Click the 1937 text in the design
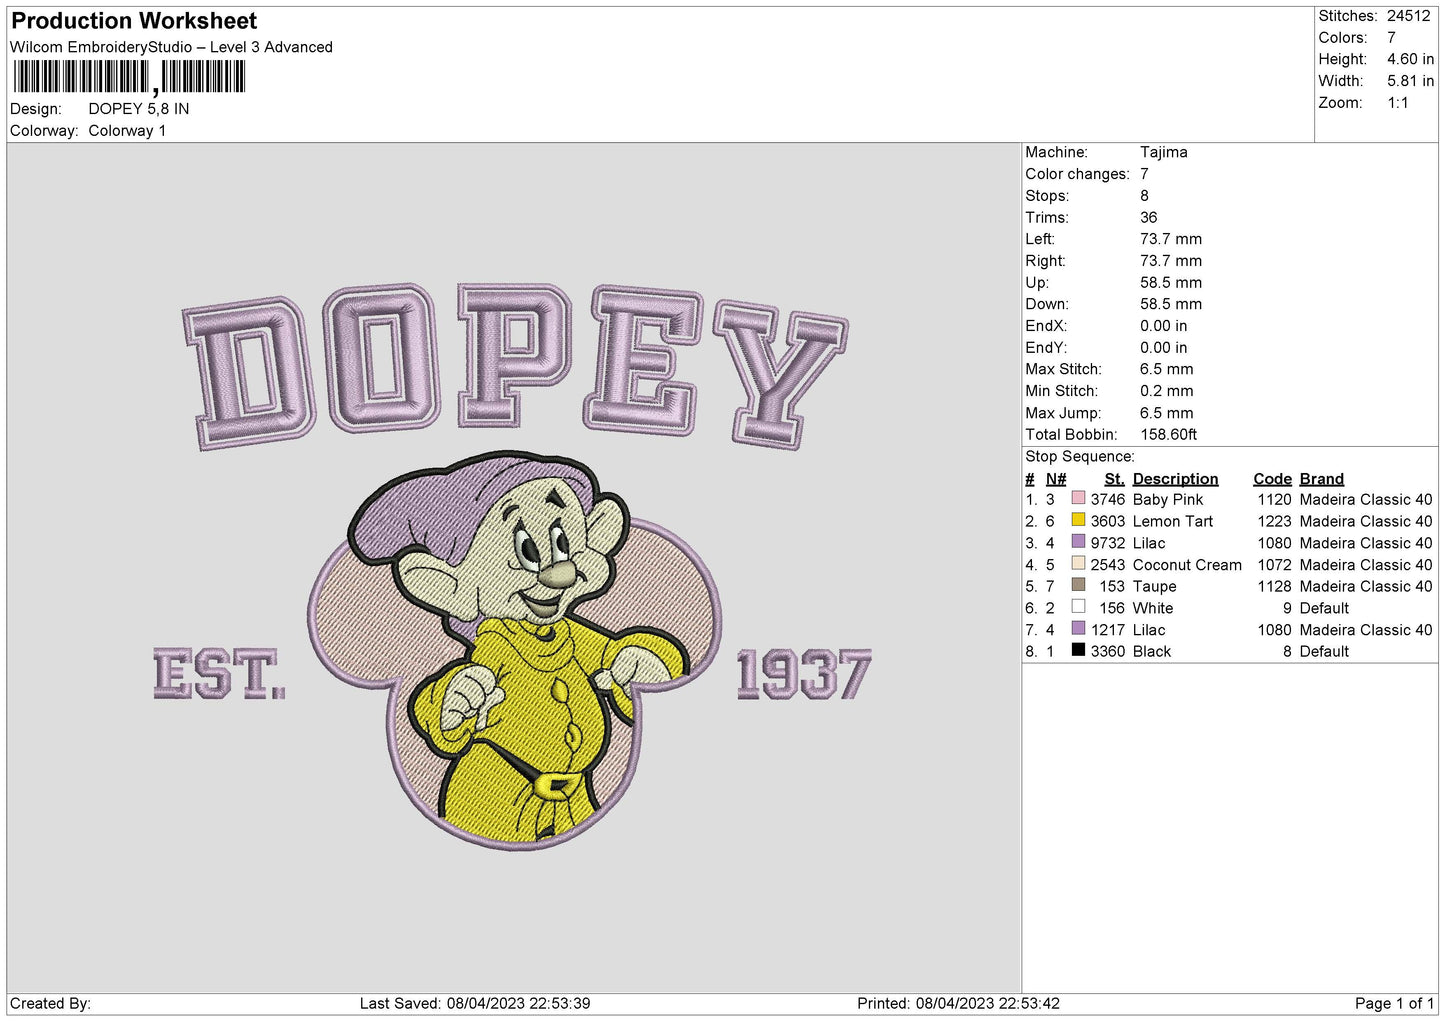Viewport: 1445px width, 1021px height. 803,675
